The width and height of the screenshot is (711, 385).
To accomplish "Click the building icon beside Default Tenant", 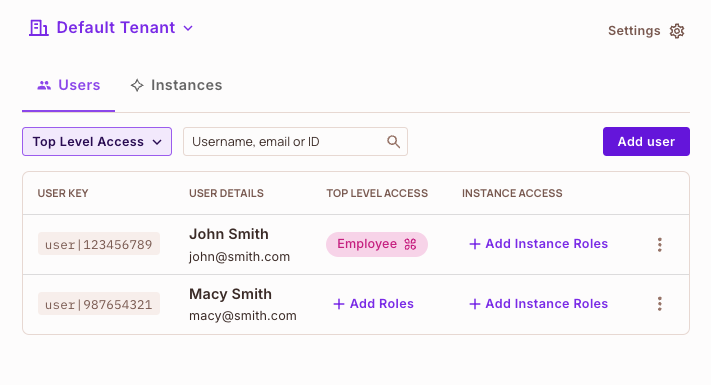I will (x=39, y=28).
